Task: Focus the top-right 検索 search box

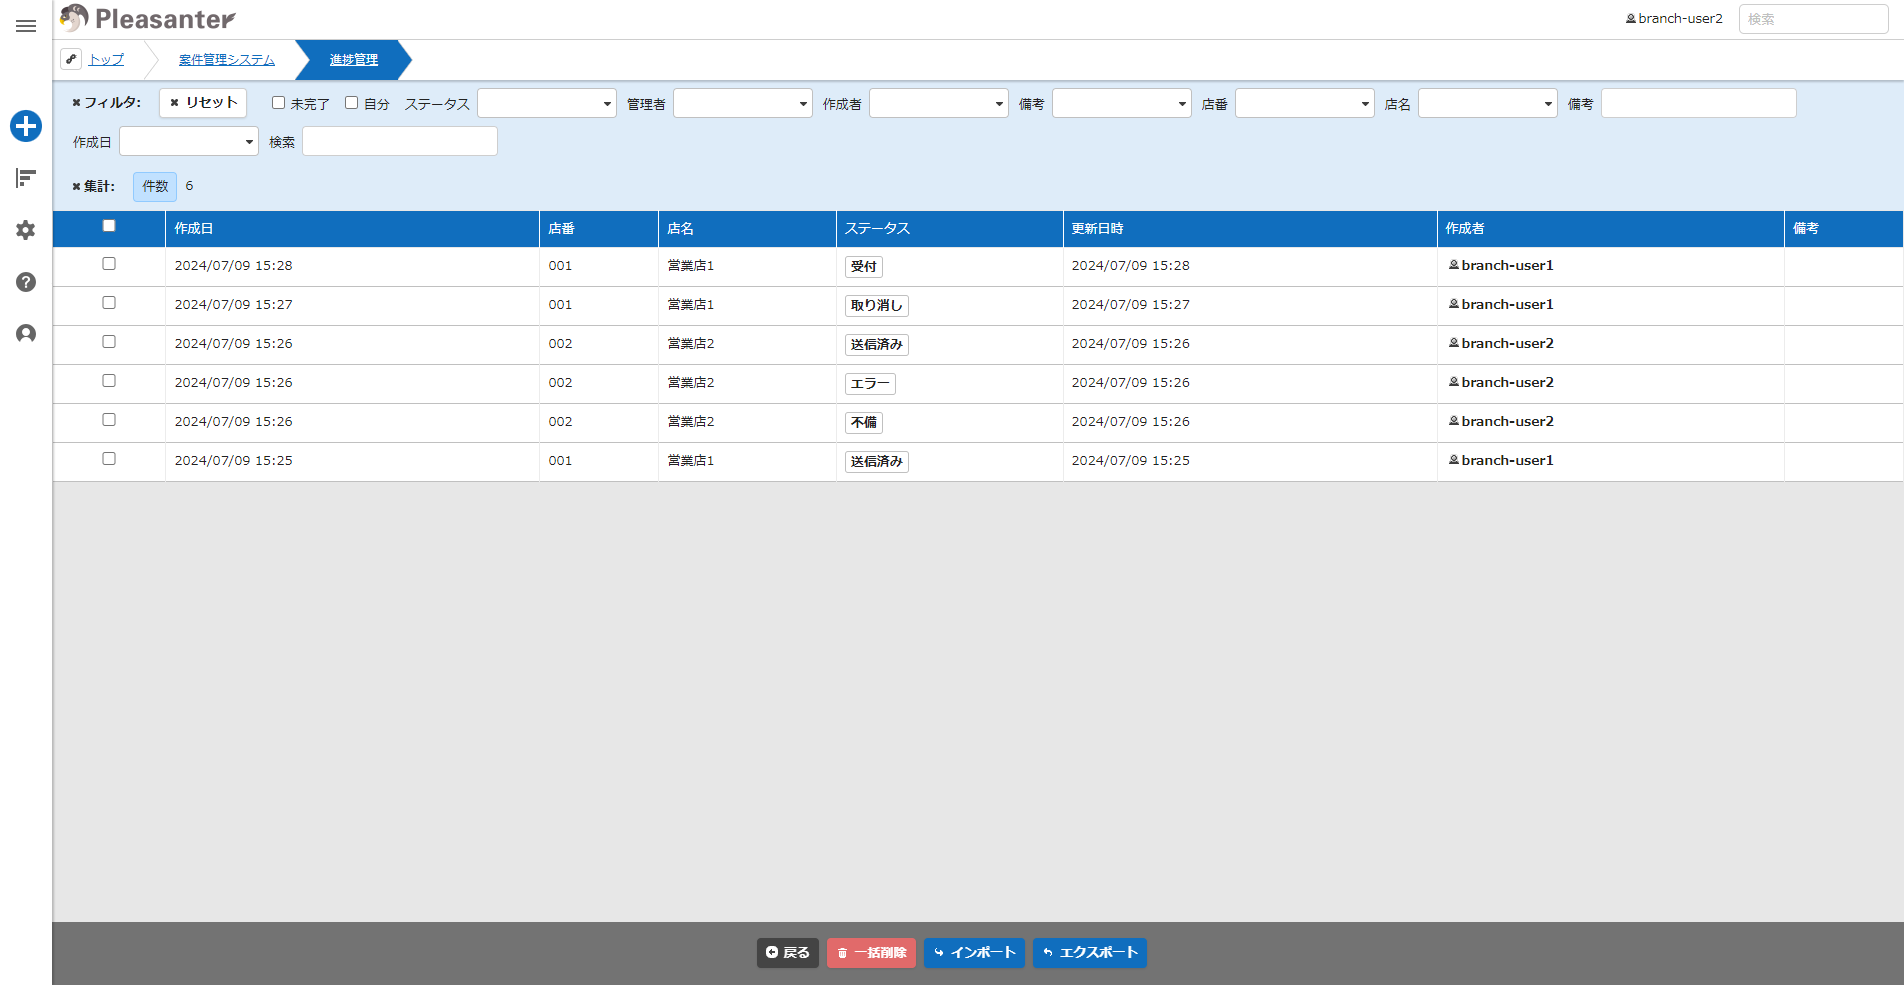Action: [x=1813, y=19]
